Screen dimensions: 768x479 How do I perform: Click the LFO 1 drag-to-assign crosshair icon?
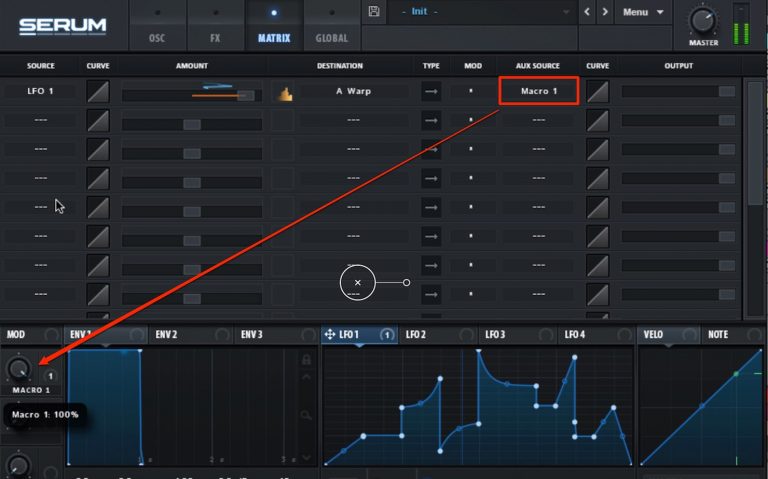(x=330, y=334)
